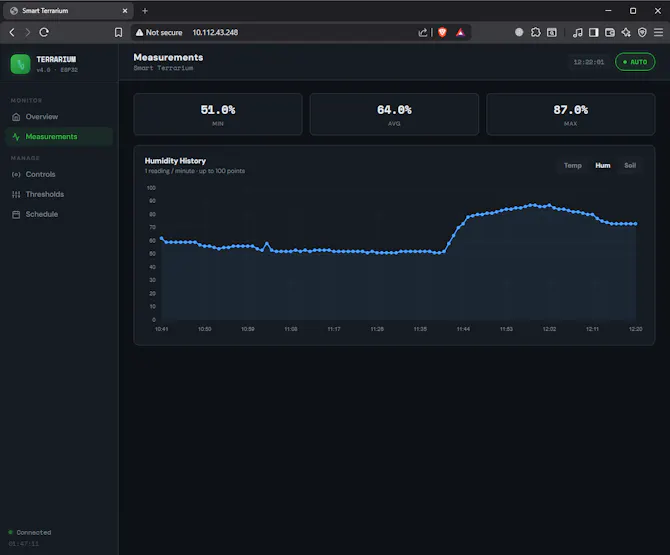Click the Thresholds sliders icon

(16, 194)
